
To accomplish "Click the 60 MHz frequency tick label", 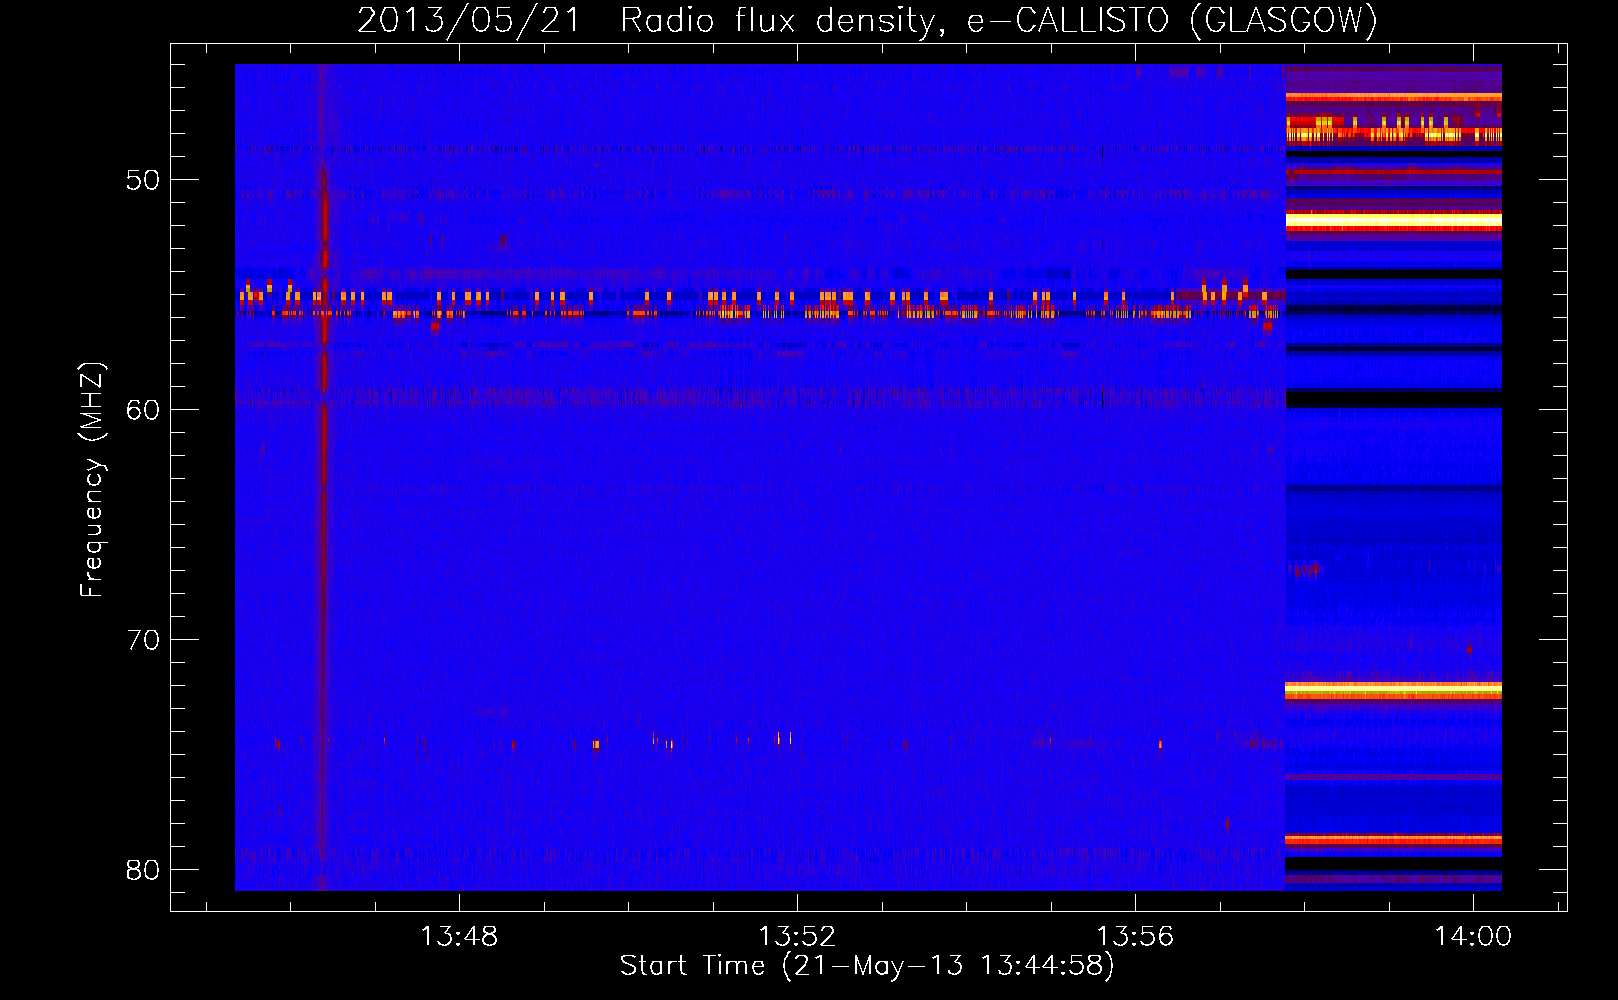I will point(143,410).
